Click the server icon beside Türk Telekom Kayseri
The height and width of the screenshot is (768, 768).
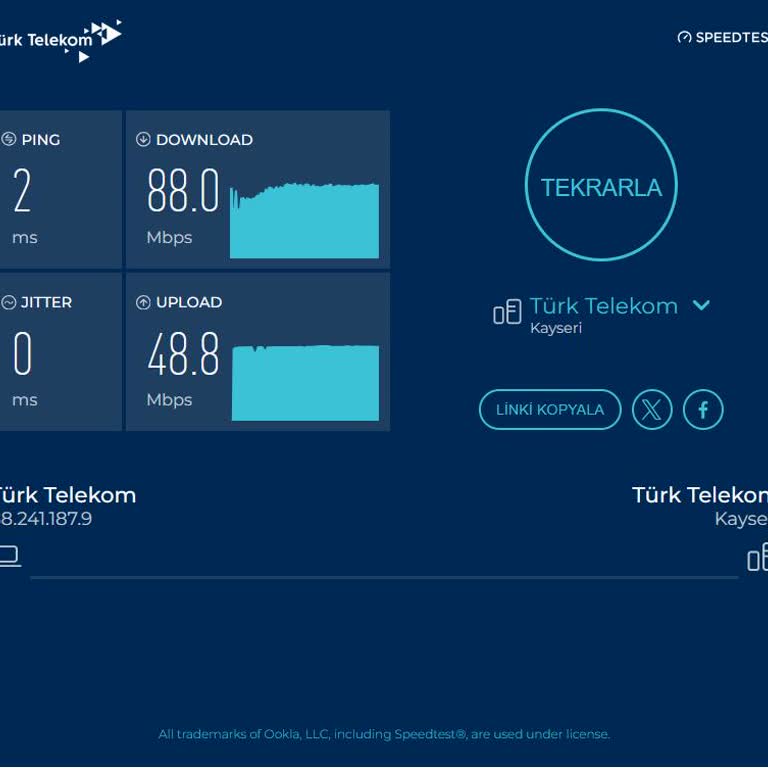pyautogui.click(x=507, y=312)
